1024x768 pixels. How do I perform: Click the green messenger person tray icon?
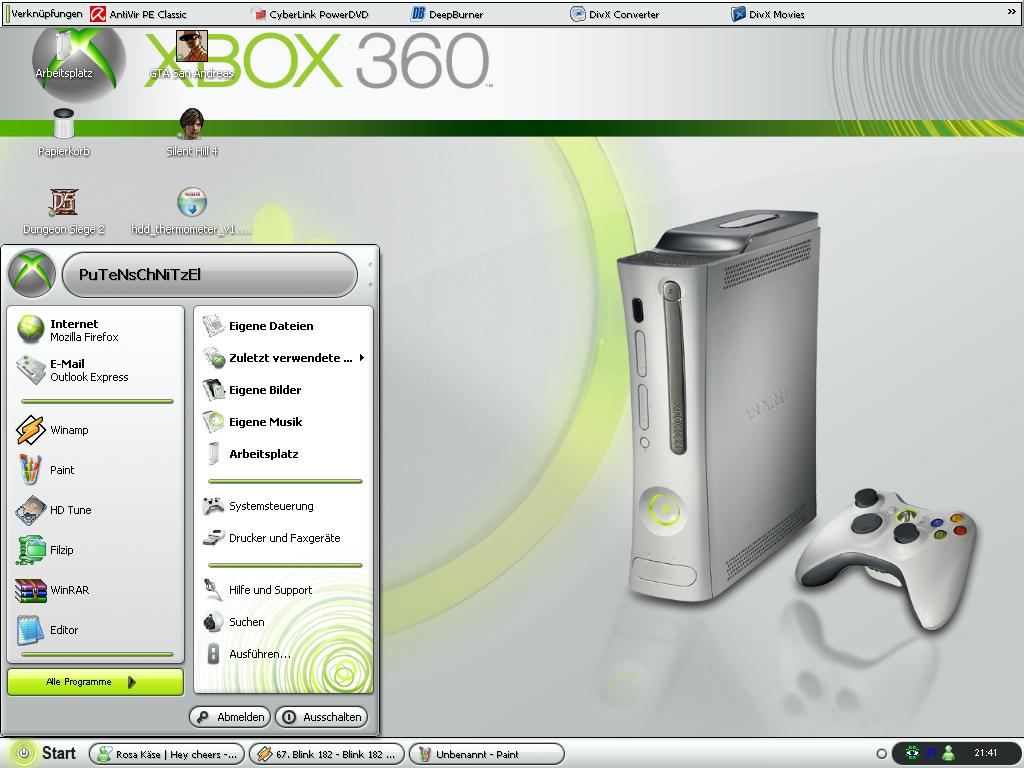949,753
